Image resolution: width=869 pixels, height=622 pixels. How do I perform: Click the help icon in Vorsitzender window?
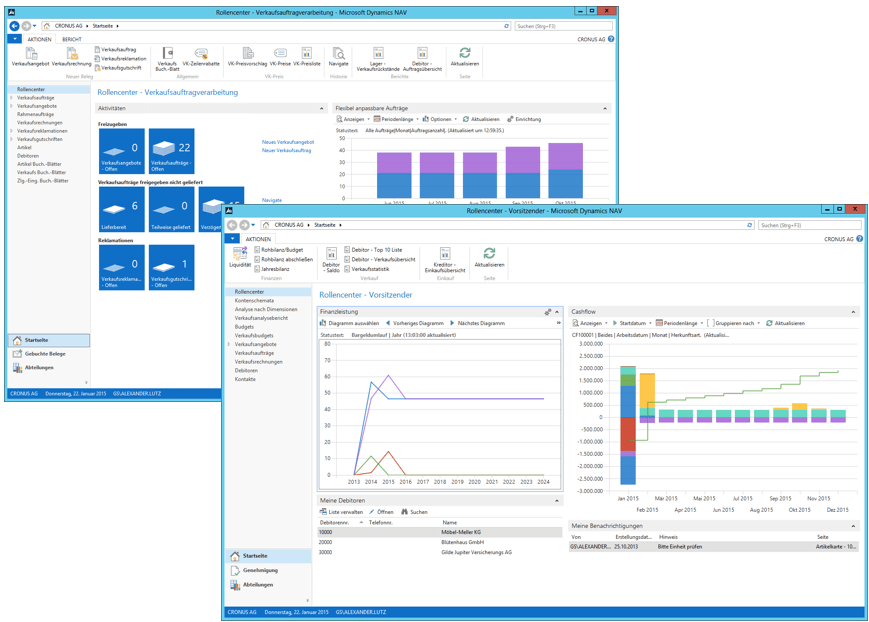tap(860, 239)
